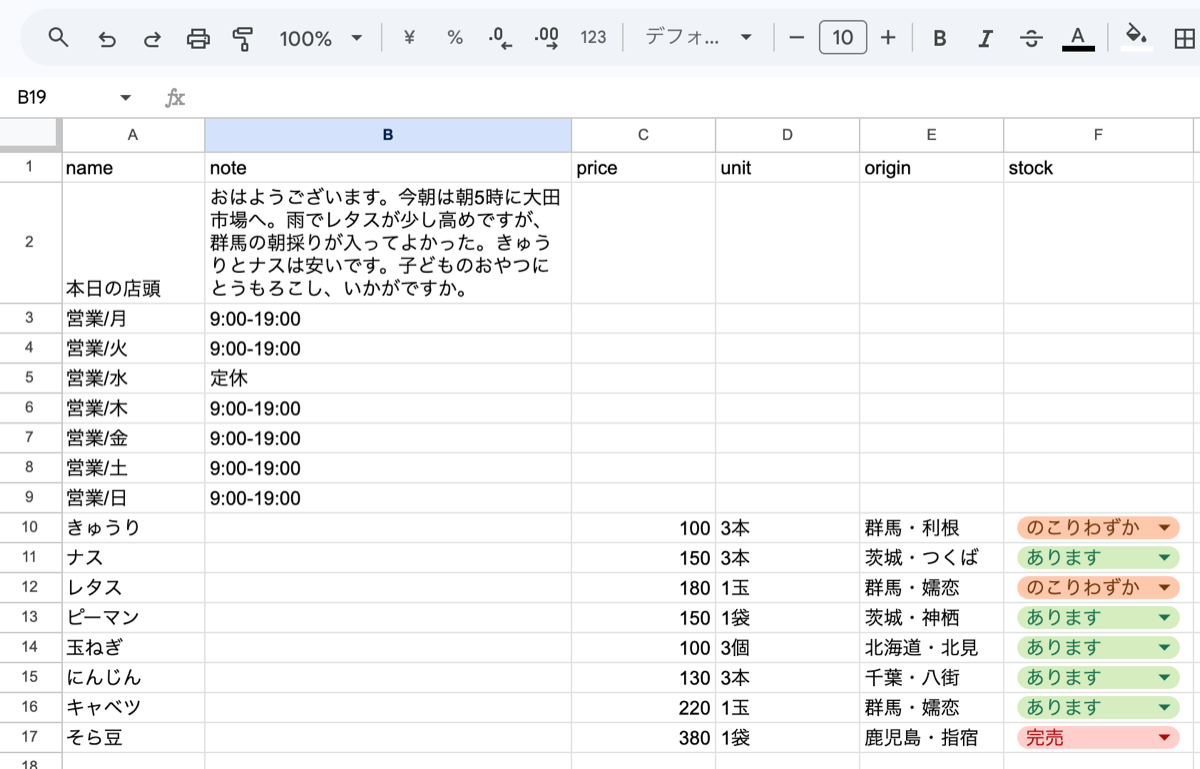The height and width of the screenshot is (769, 1200).
Task: Click the 'unit' header cell
Action: (x=787, y=167)
